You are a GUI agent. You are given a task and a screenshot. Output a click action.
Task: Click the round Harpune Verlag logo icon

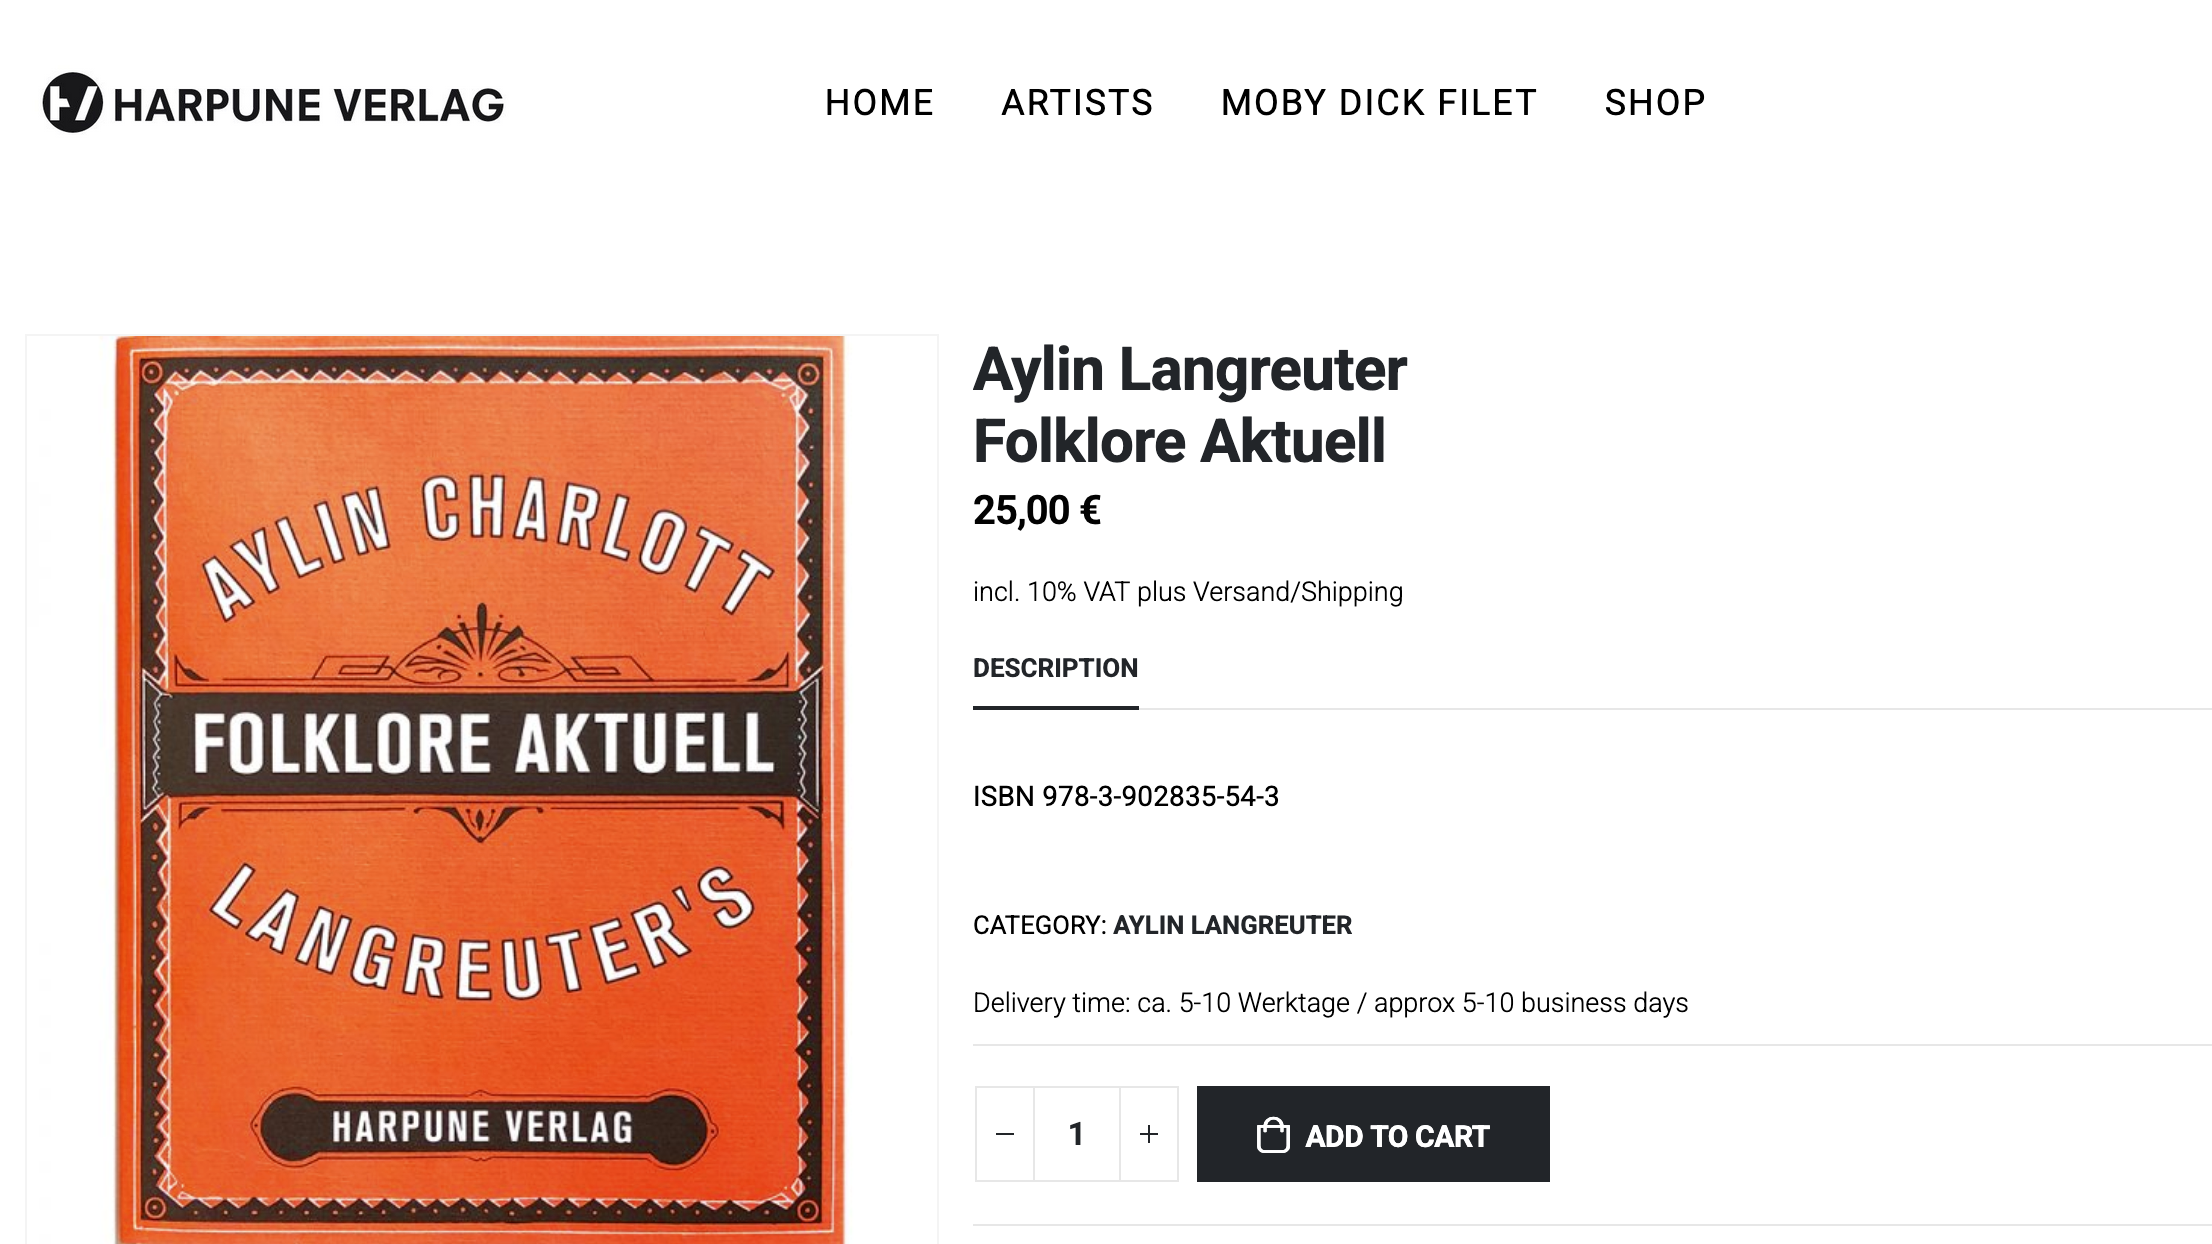coord(72,103)
